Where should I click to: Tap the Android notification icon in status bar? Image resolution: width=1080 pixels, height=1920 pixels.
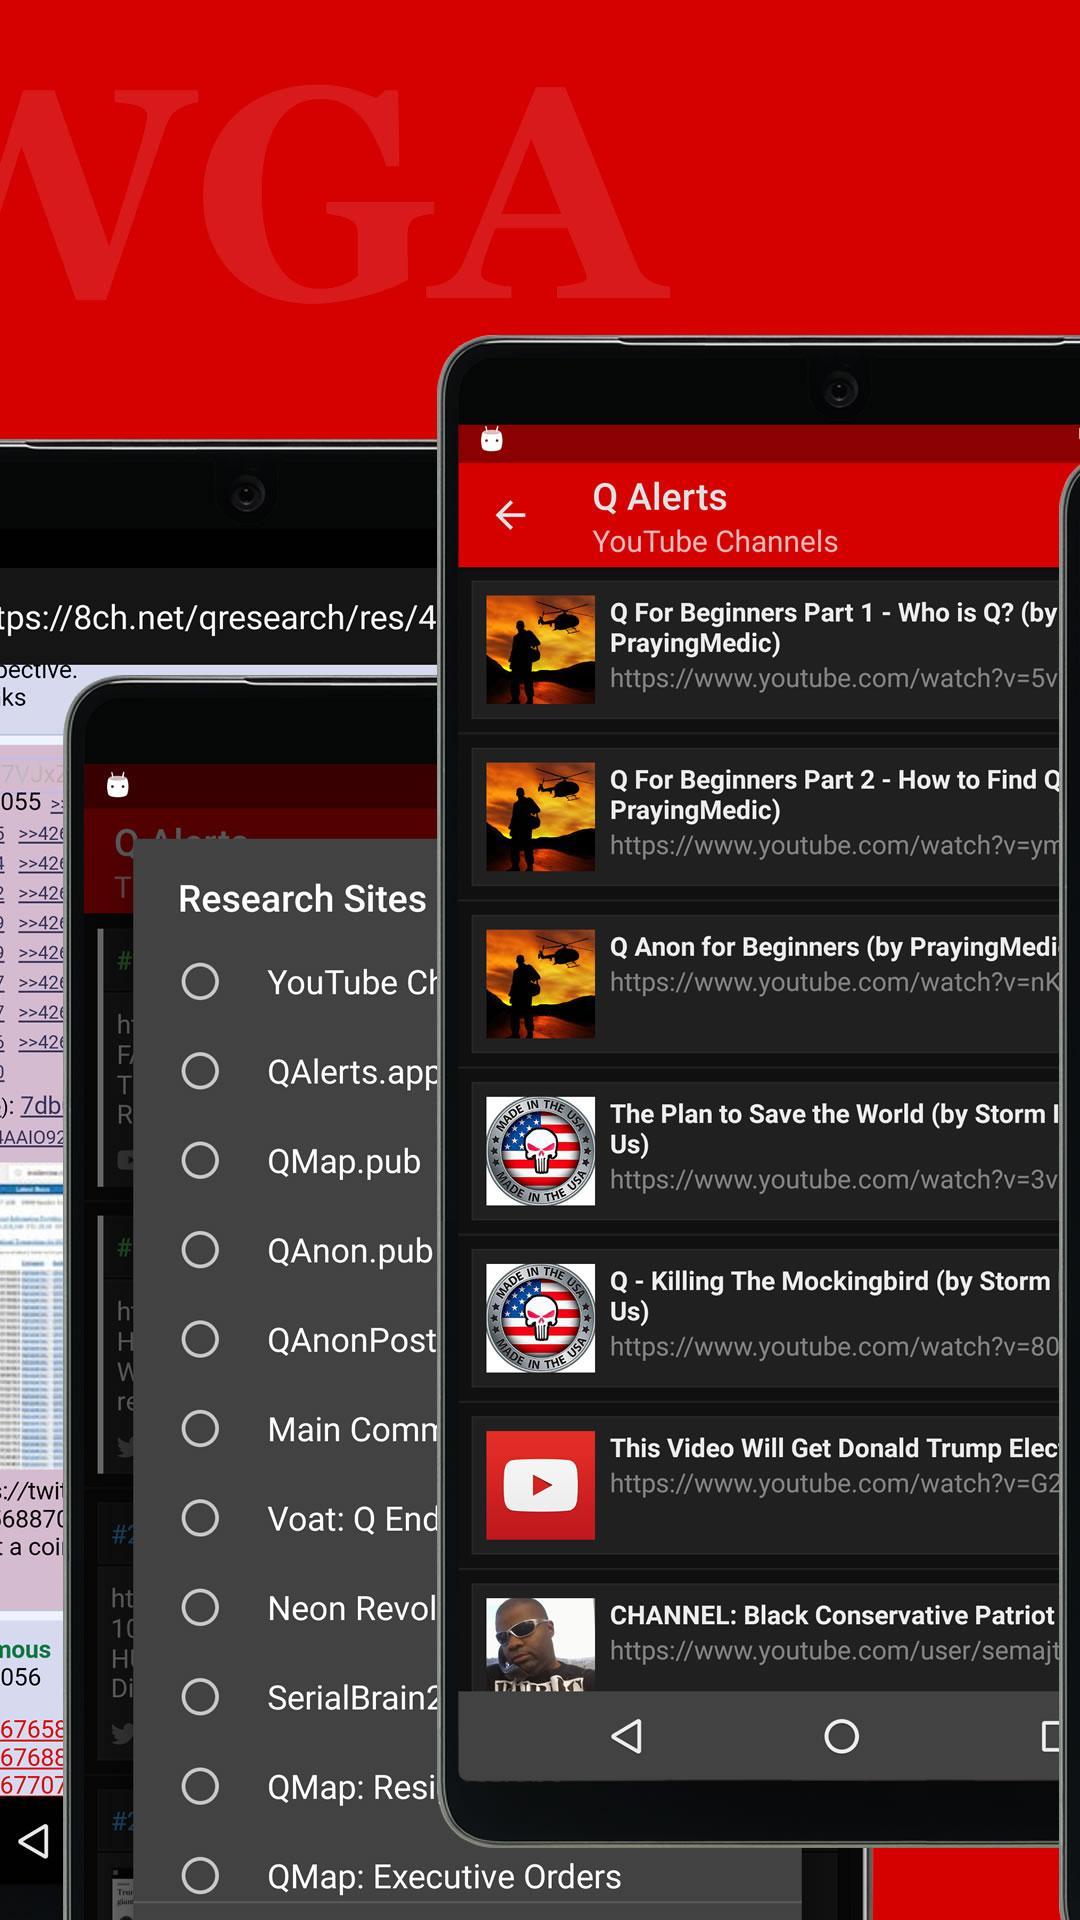click(x=491, y=439)
